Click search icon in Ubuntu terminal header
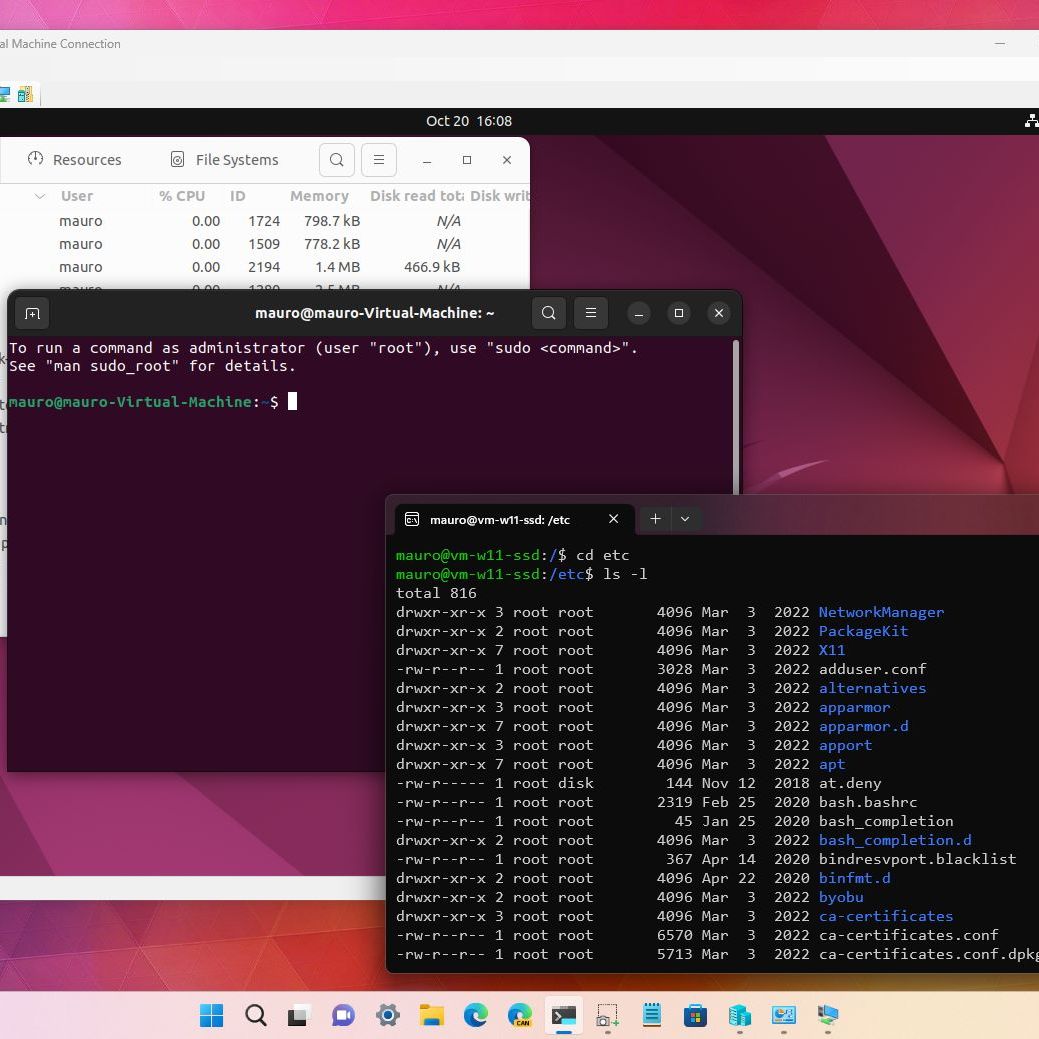The image size is (1039, 1039). pos(548,313)
